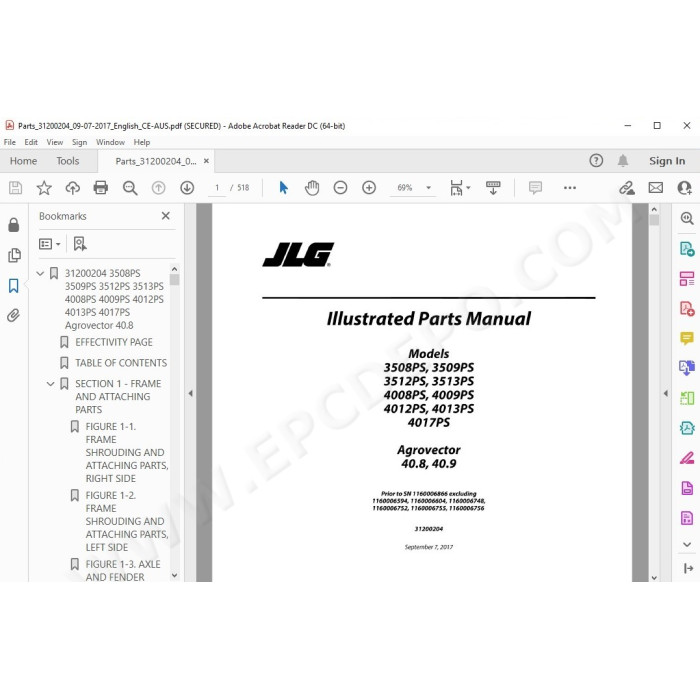Open the View menu

(x=54, y=142)
